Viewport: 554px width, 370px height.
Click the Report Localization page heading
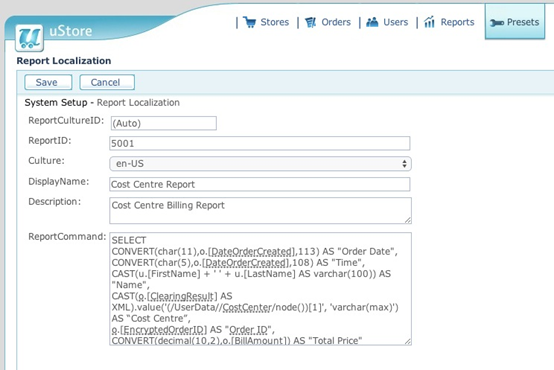tap(64, 61)
